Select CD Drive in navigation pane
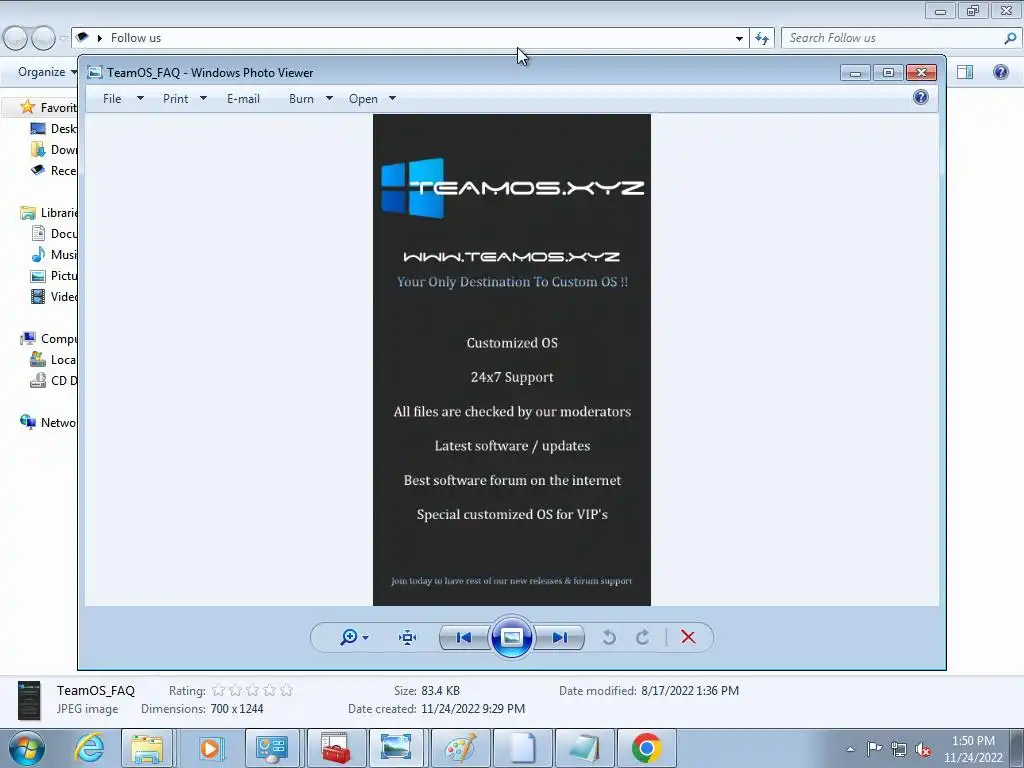The height and width of the screenshot is (768, 1024). pos(54,381)
